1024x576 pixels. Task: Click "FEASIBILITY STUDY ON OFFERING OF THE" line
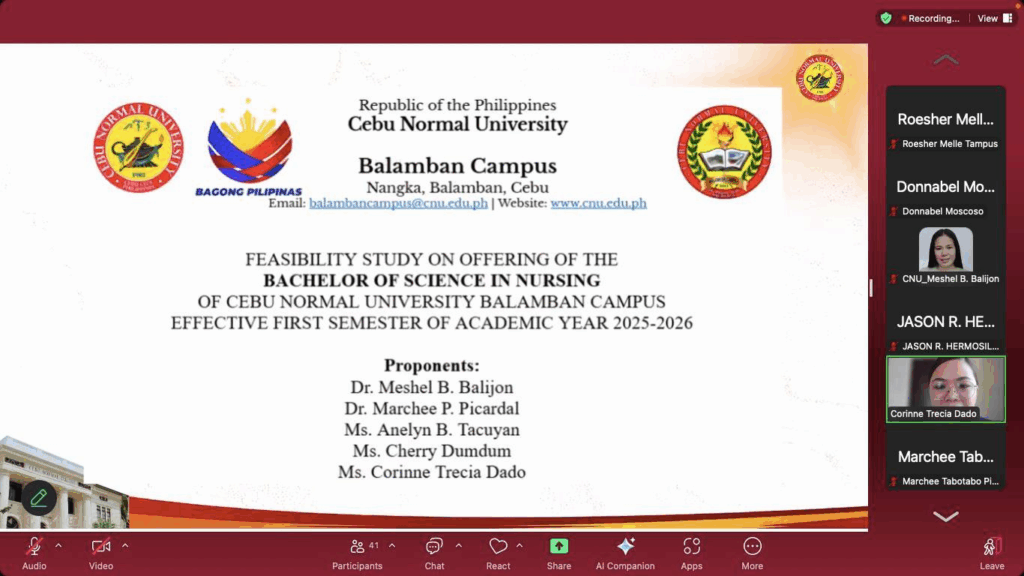click(432, 260)
